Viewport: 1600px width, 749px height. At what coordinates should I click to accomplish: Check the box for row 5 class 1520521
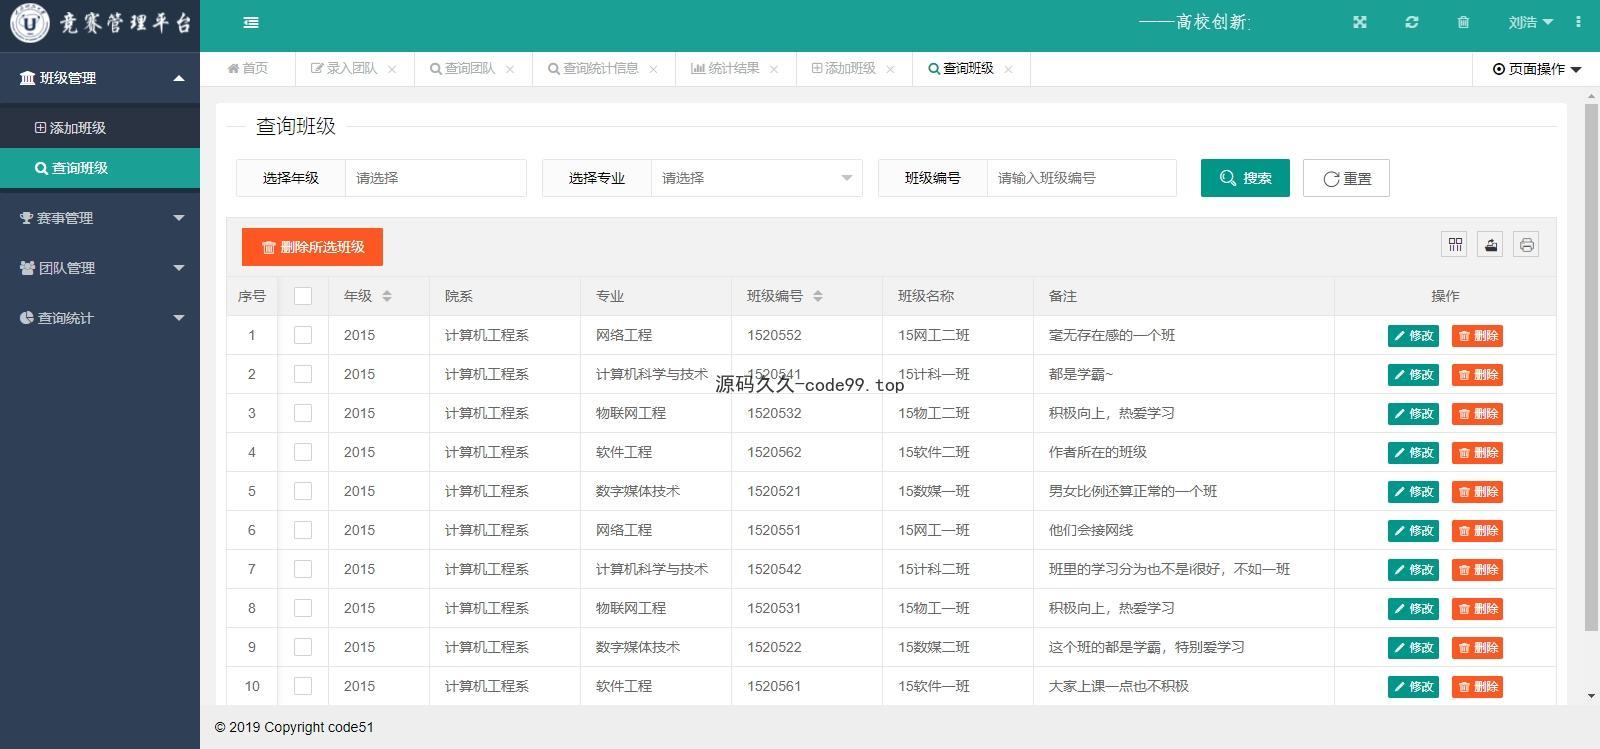click(x=303, y=491)
